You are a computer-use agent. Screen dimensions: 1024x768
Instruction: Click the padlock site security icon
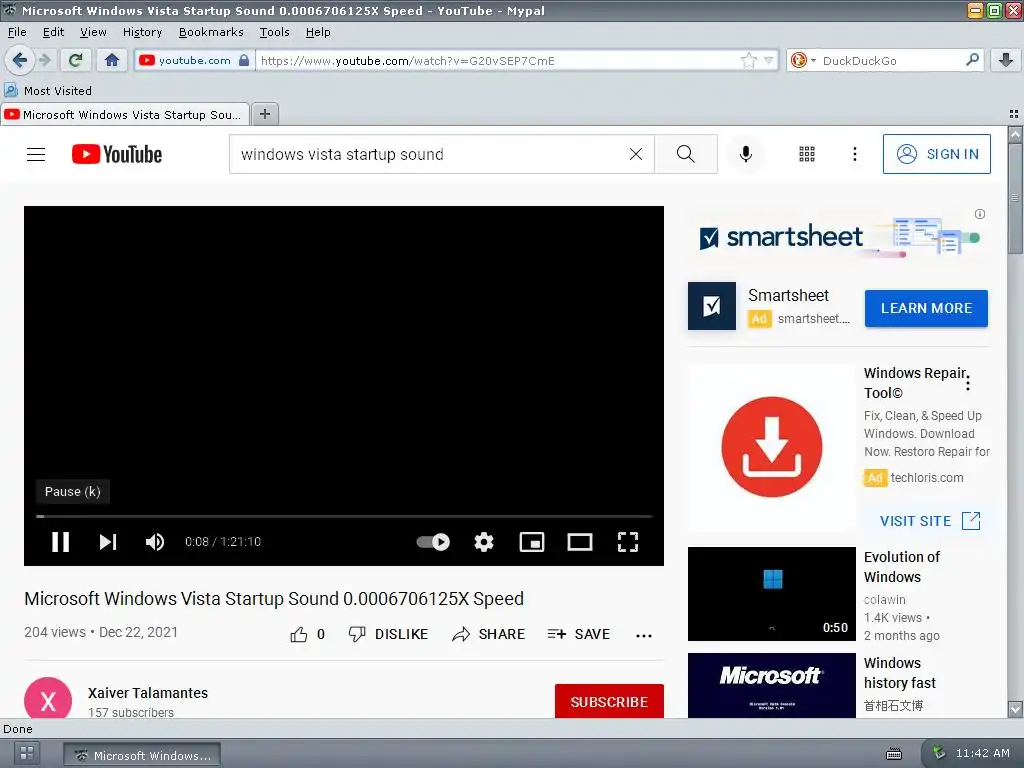pos(244,61)
